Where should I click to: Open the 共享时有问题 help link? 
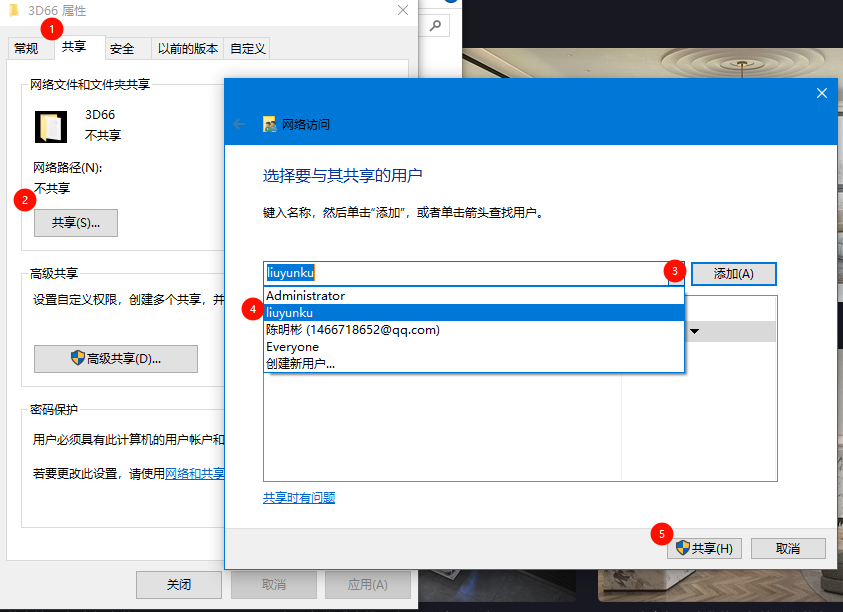point(299,497)
